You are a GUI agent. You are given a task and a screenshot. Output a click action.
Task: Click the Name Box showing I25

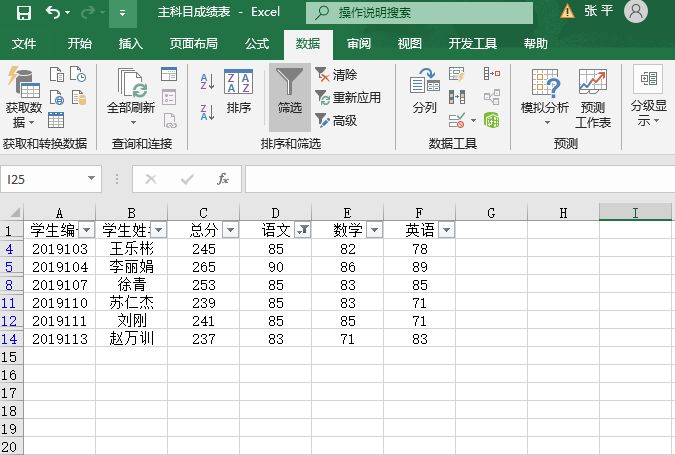point(43,179)
